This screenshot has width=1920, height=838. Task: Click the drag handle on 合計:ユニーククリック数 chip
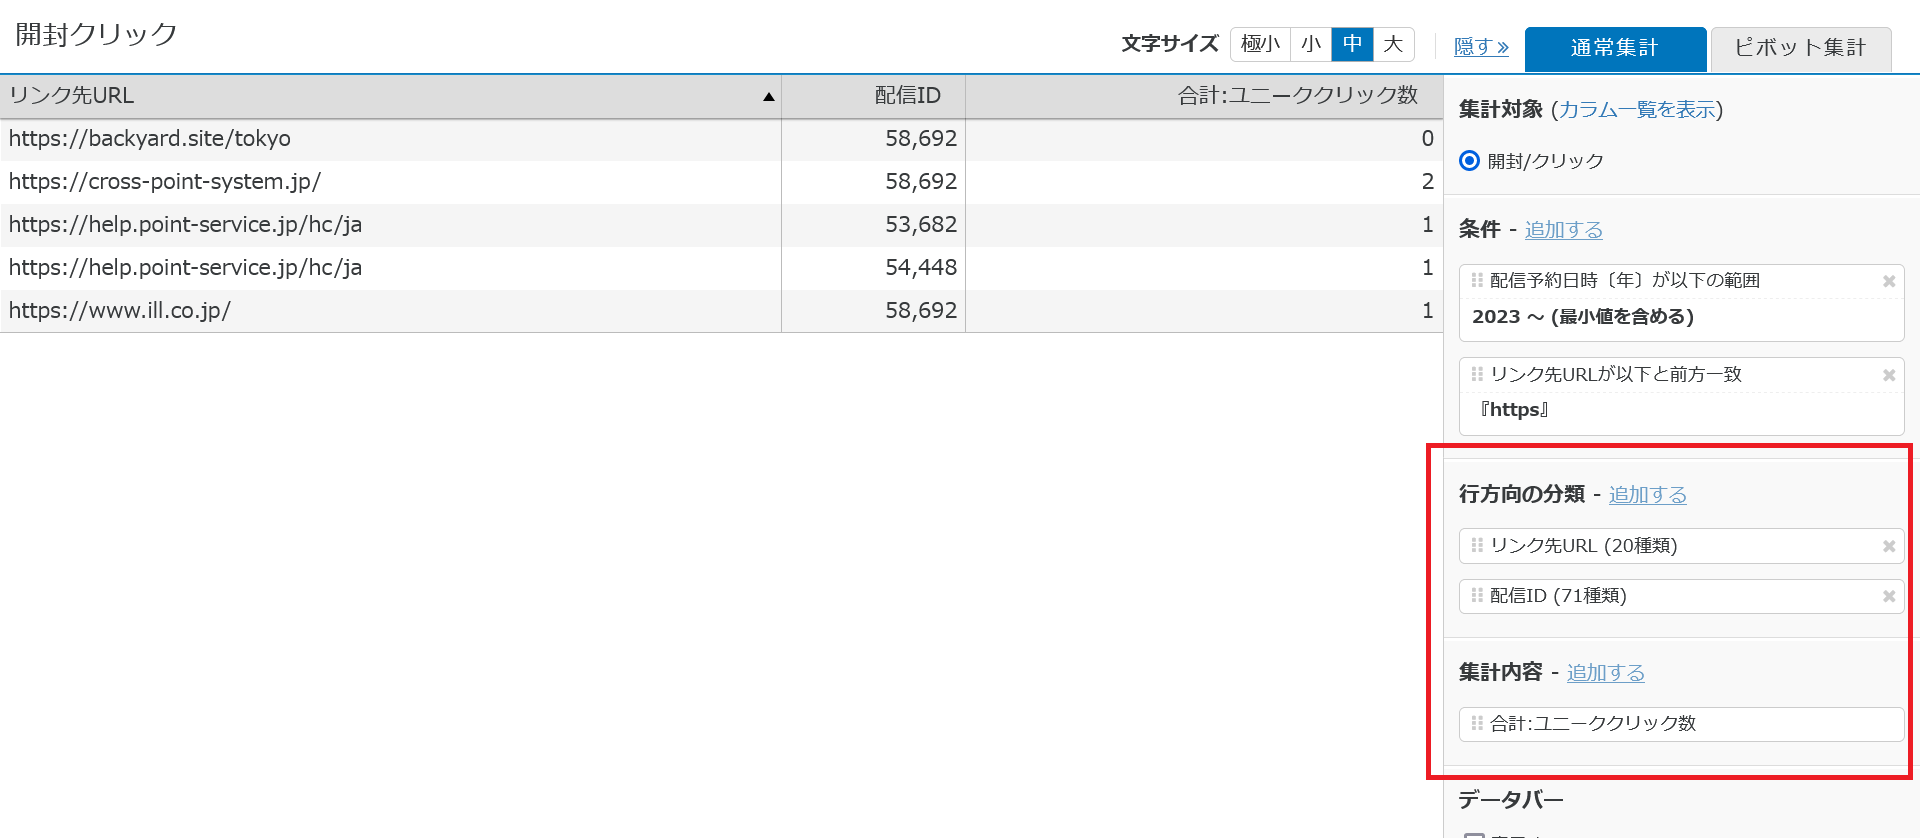point(1477,723)
